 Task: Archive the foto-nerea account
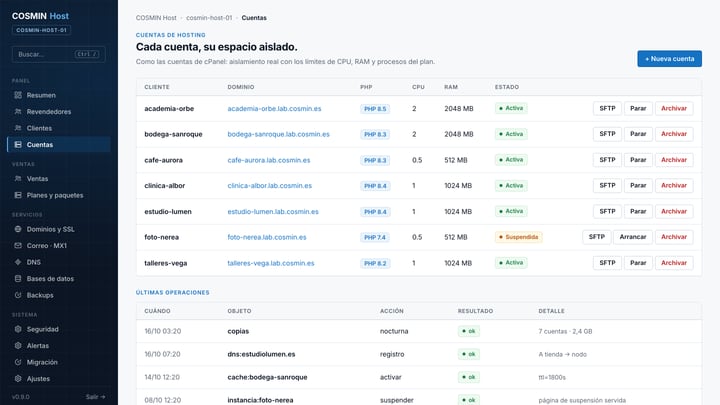point(674,237)
